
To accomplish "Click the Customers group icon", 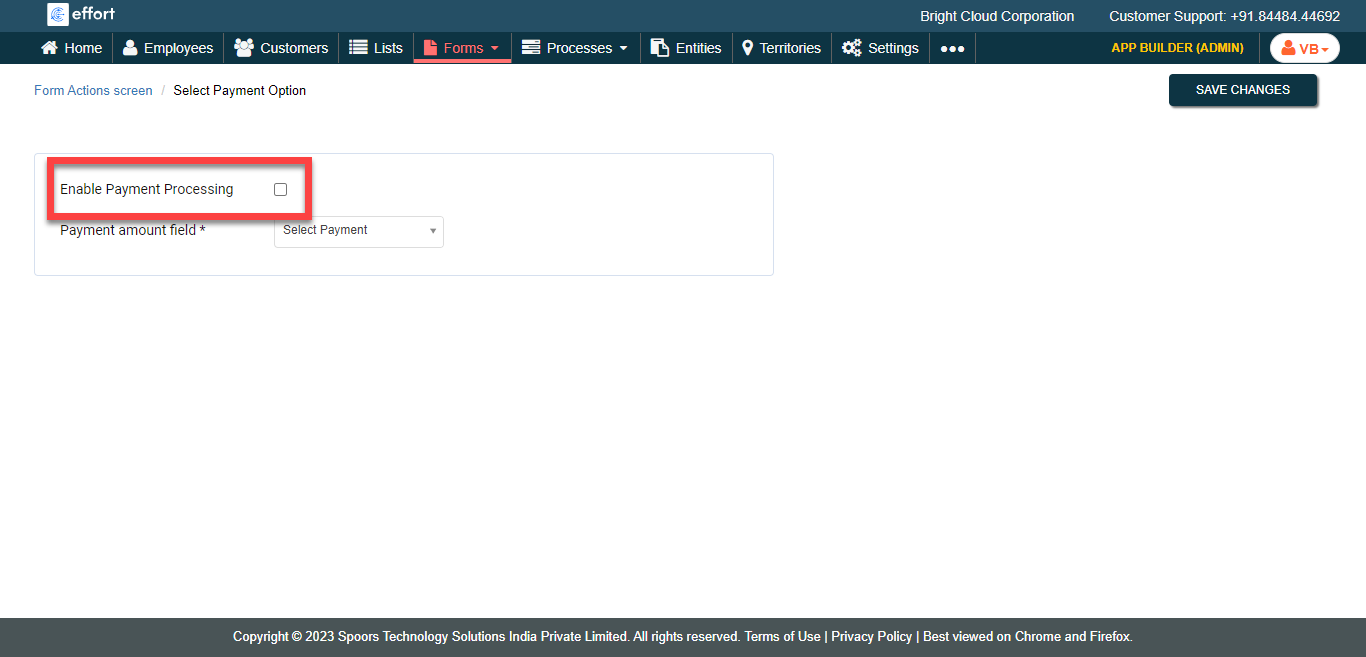I will tap(243, 48).
